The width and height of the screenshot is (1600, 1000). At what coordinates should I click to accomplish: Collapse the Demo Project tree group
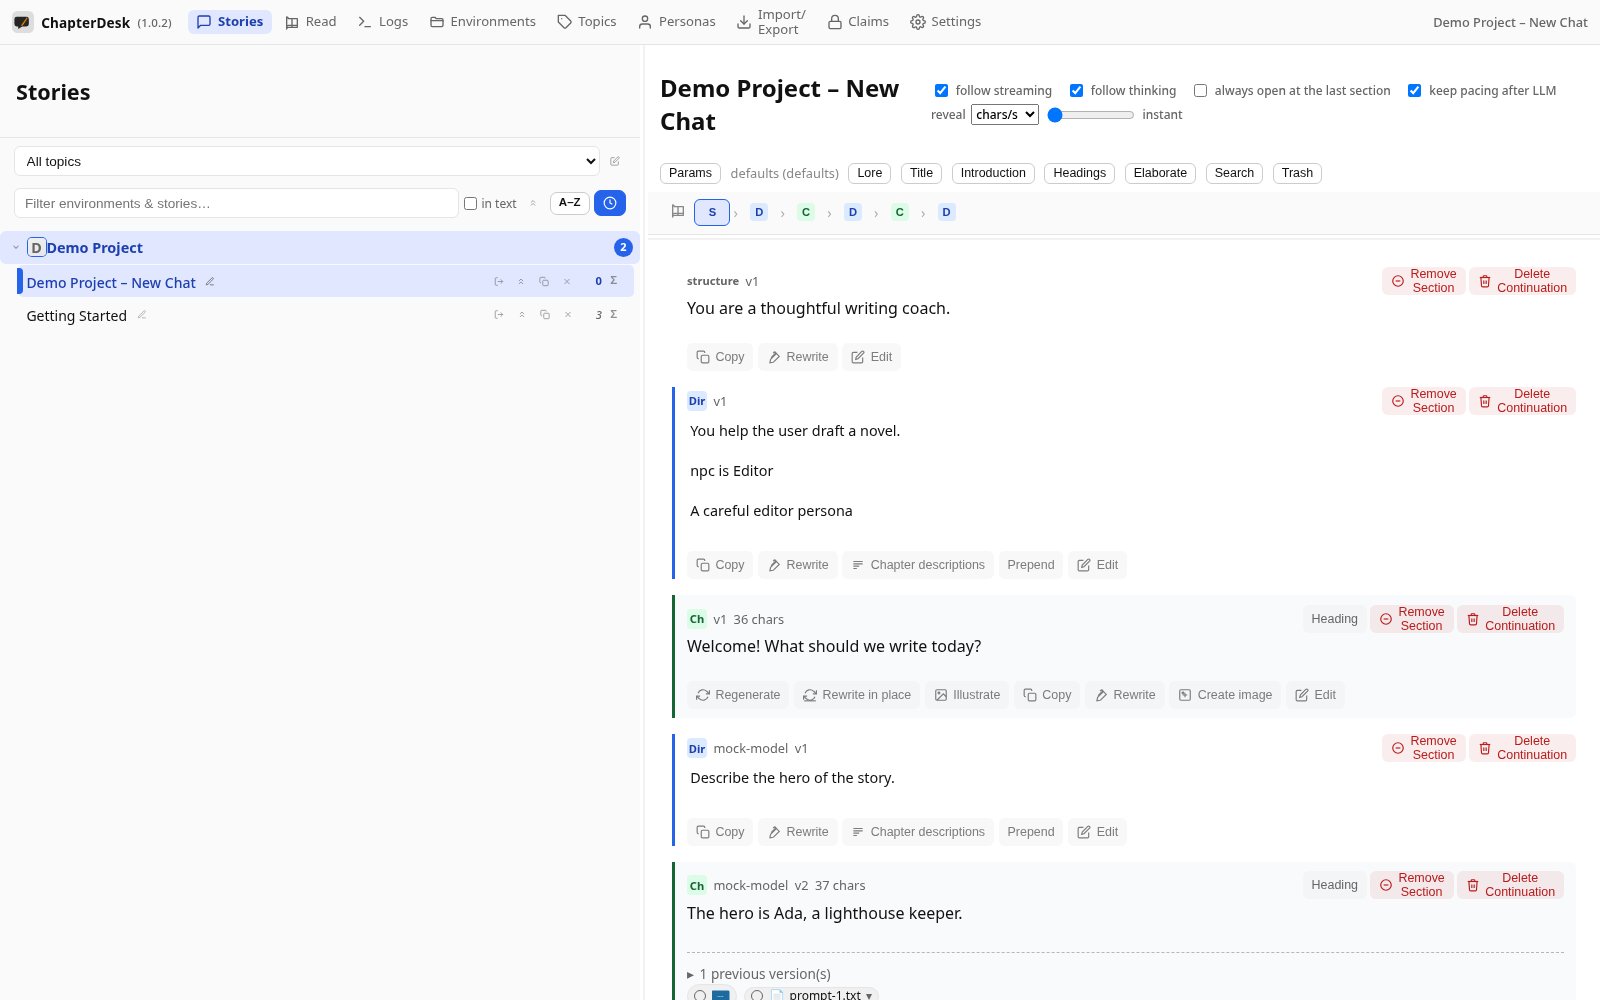(x=16, y=247)
